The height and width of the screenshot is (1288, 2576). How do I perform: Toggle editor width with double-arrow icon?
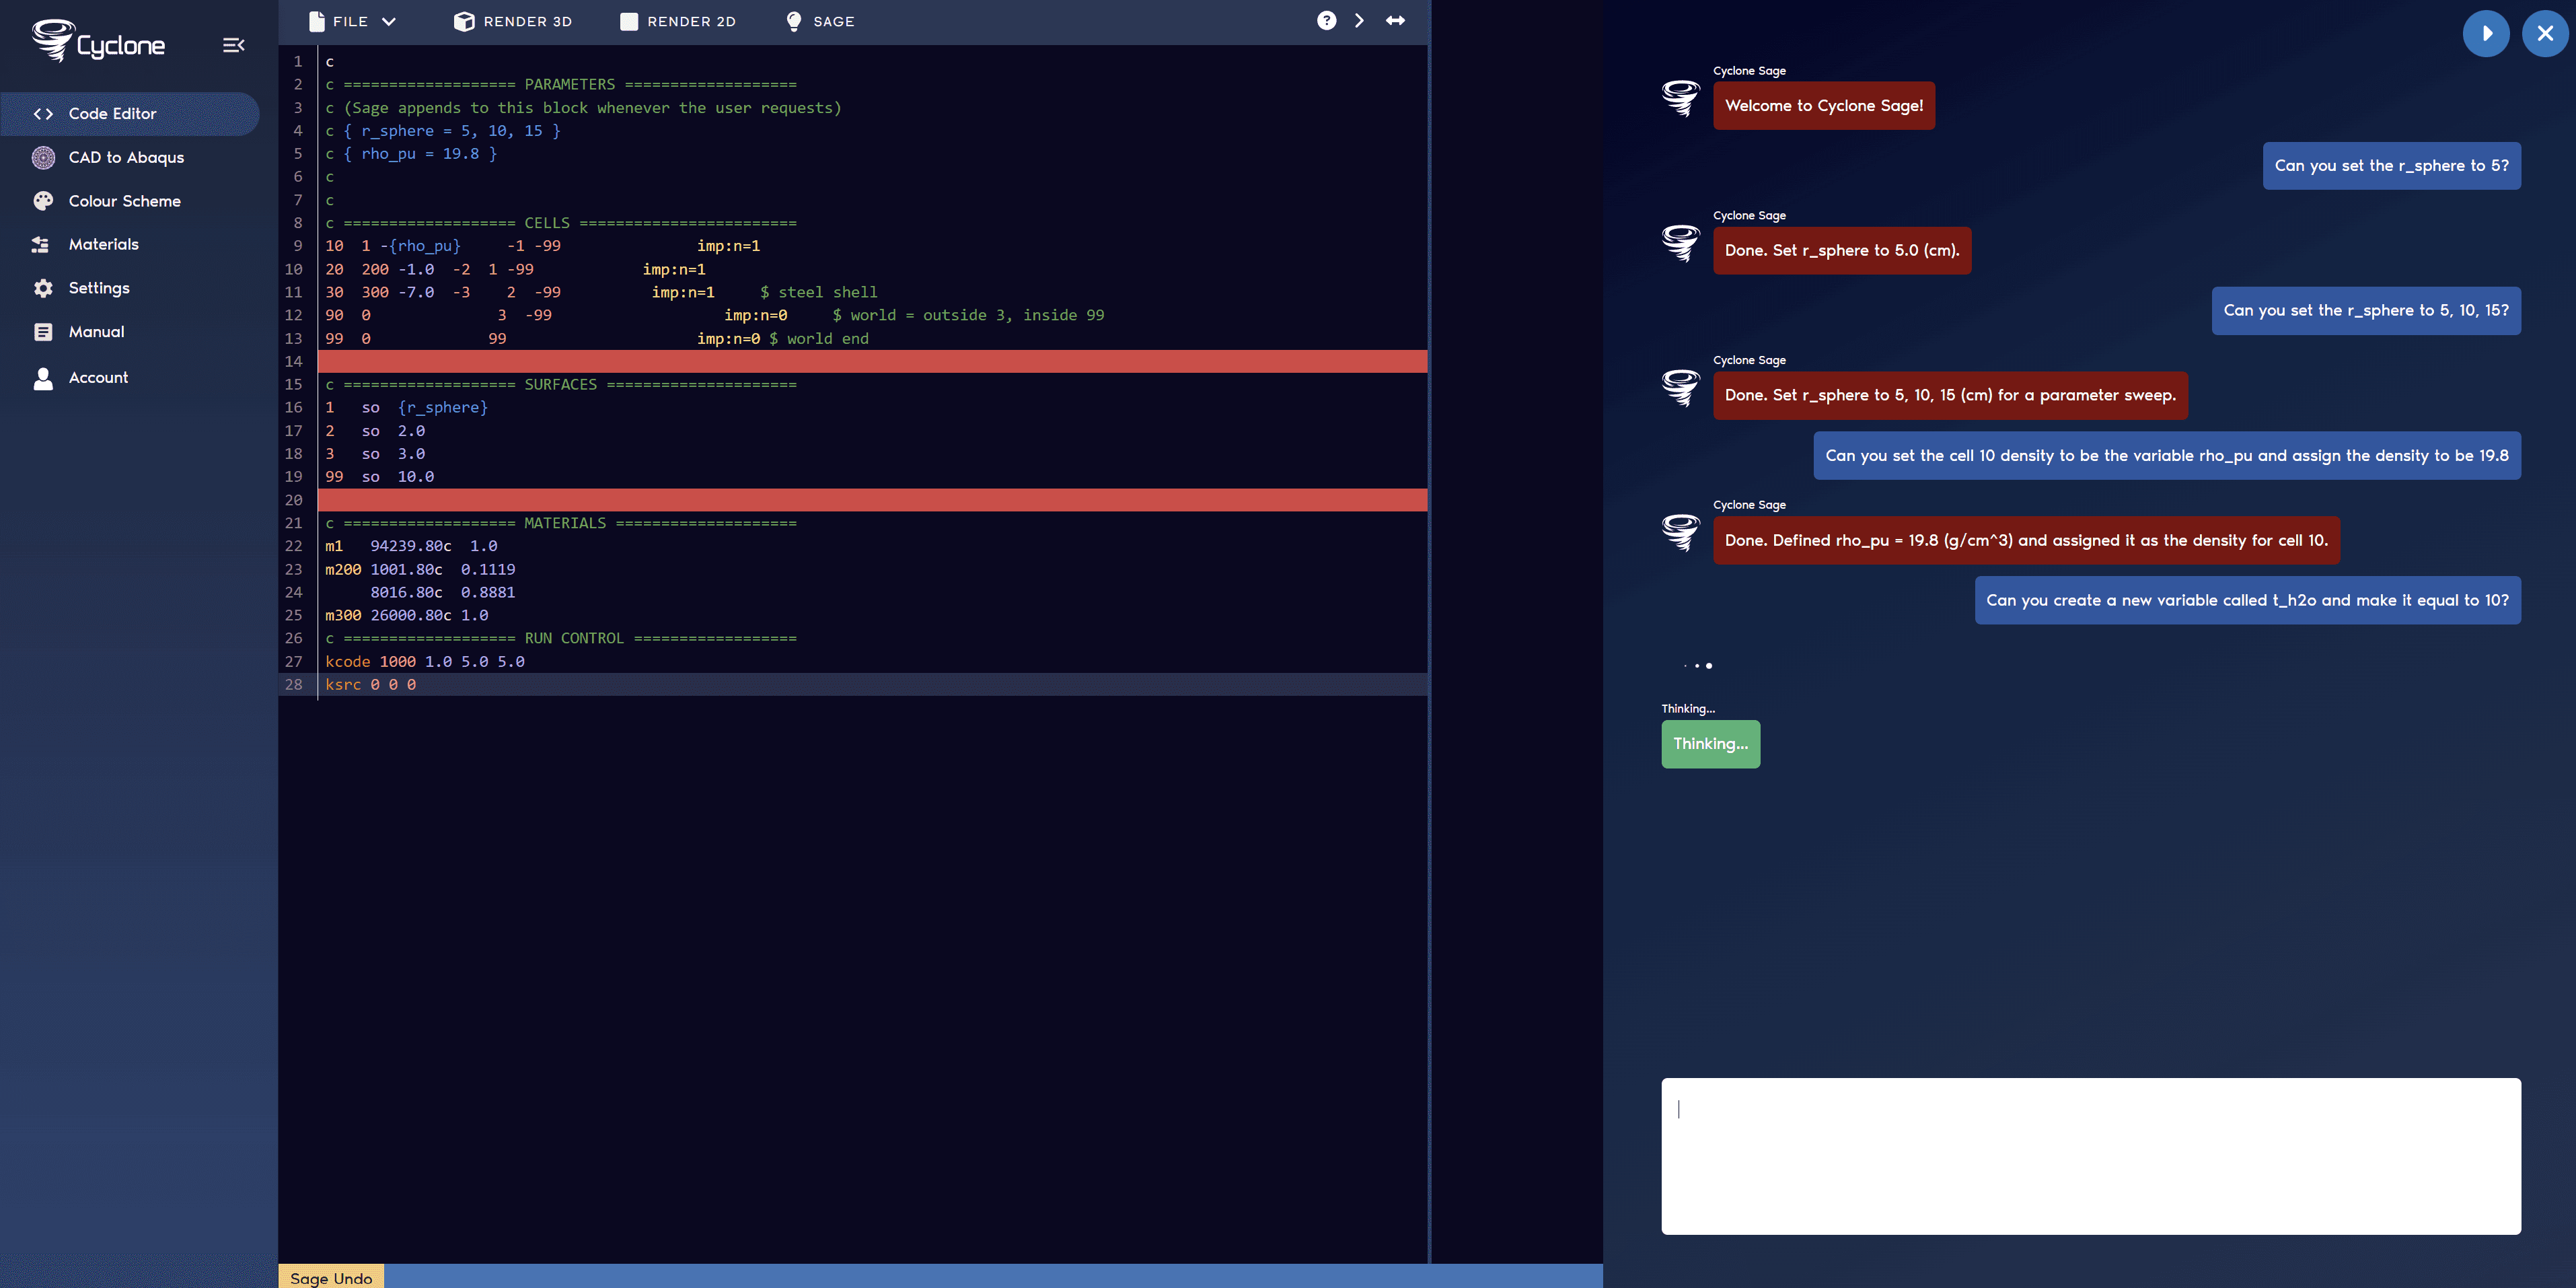pyautogui.click(x=1395, y=21)
